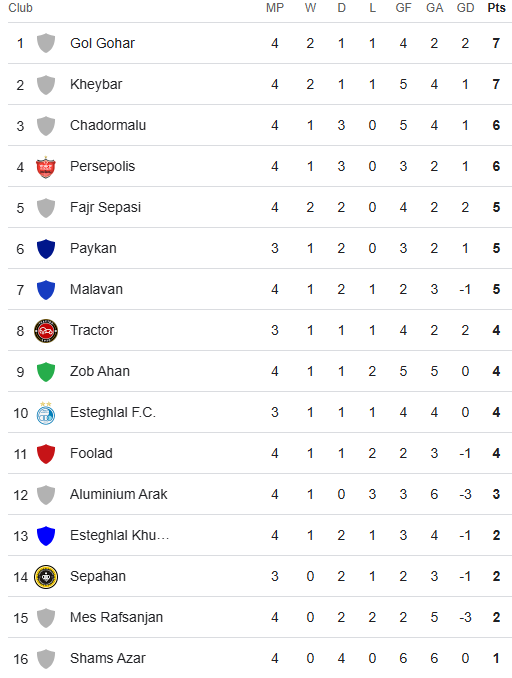
Task: Click the GD column header
Action: coord(465,8)
